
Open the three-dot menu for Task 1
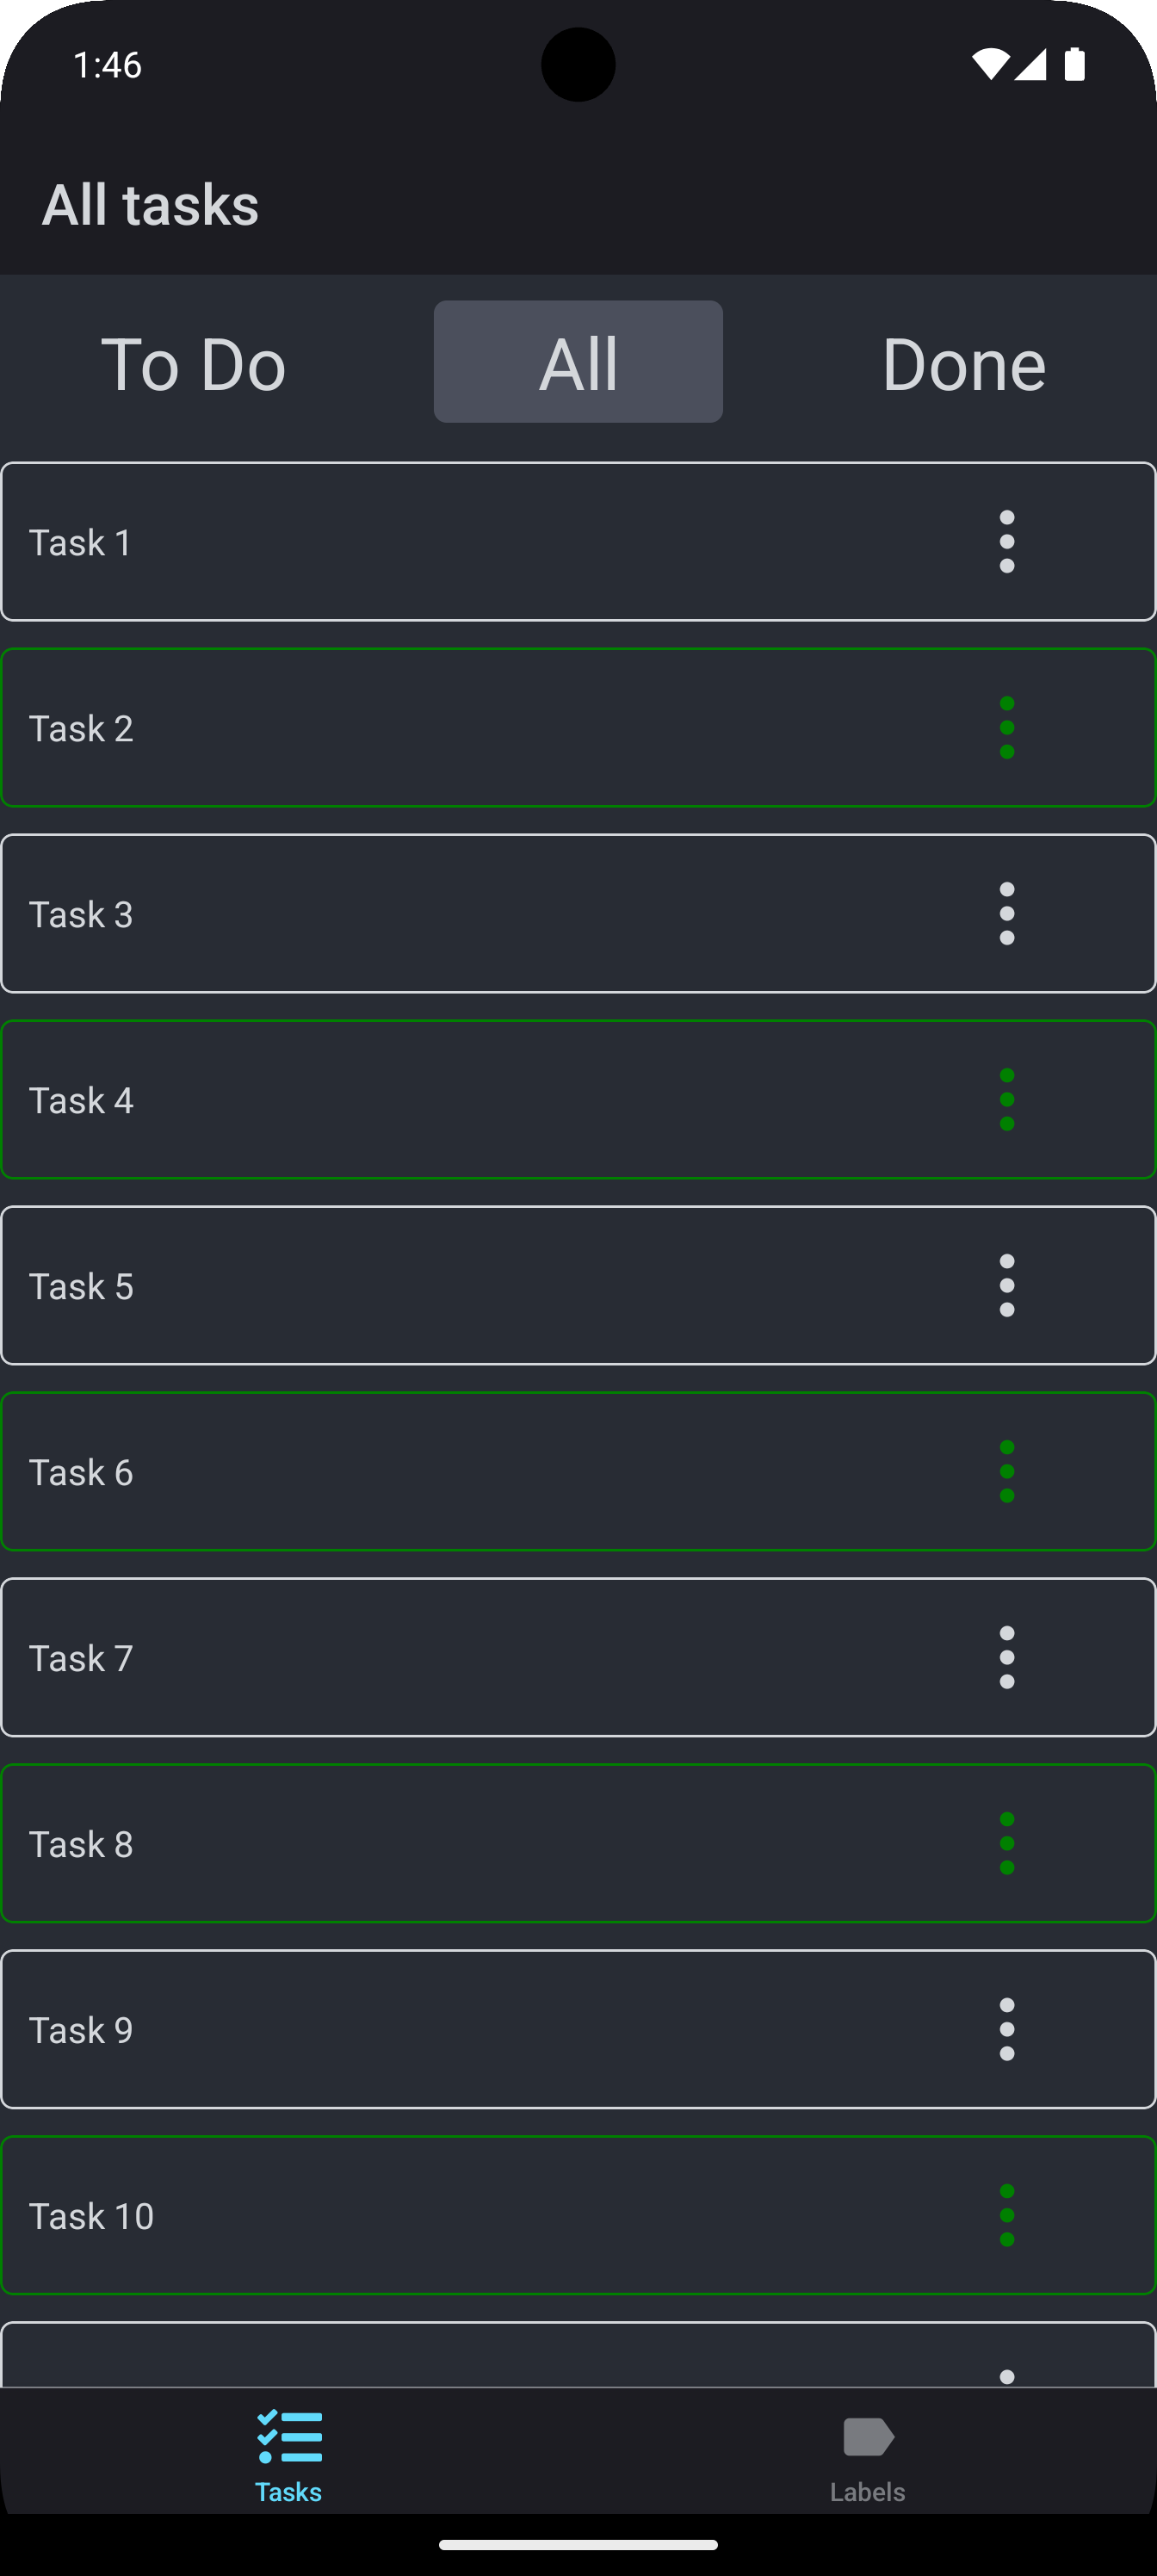tap(1006, 541)
